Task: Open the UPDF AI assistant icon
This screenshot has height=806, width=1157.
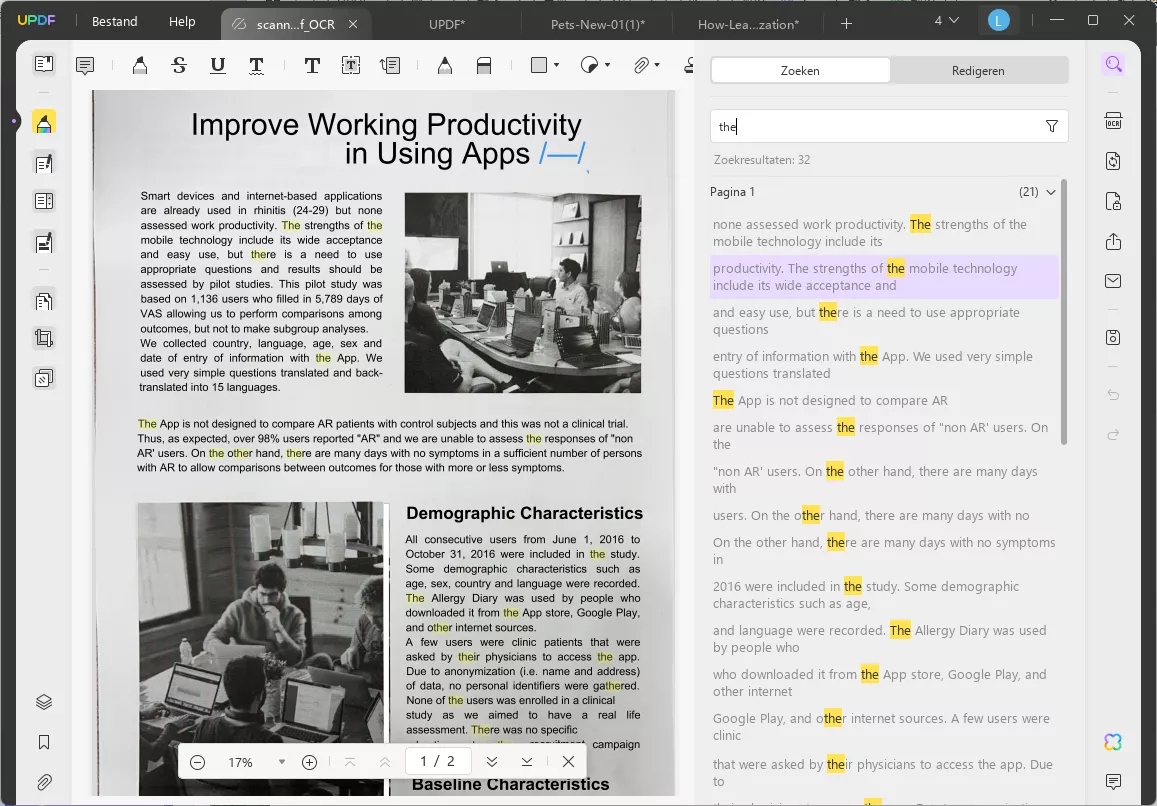Action: (1113, 742)
